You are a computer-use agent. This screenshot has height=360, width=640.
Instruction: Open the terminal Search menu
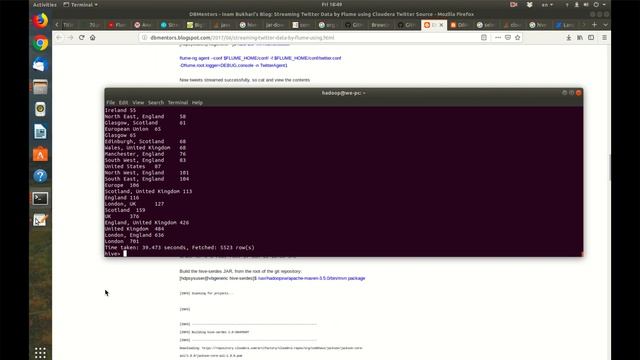[156, 102]
